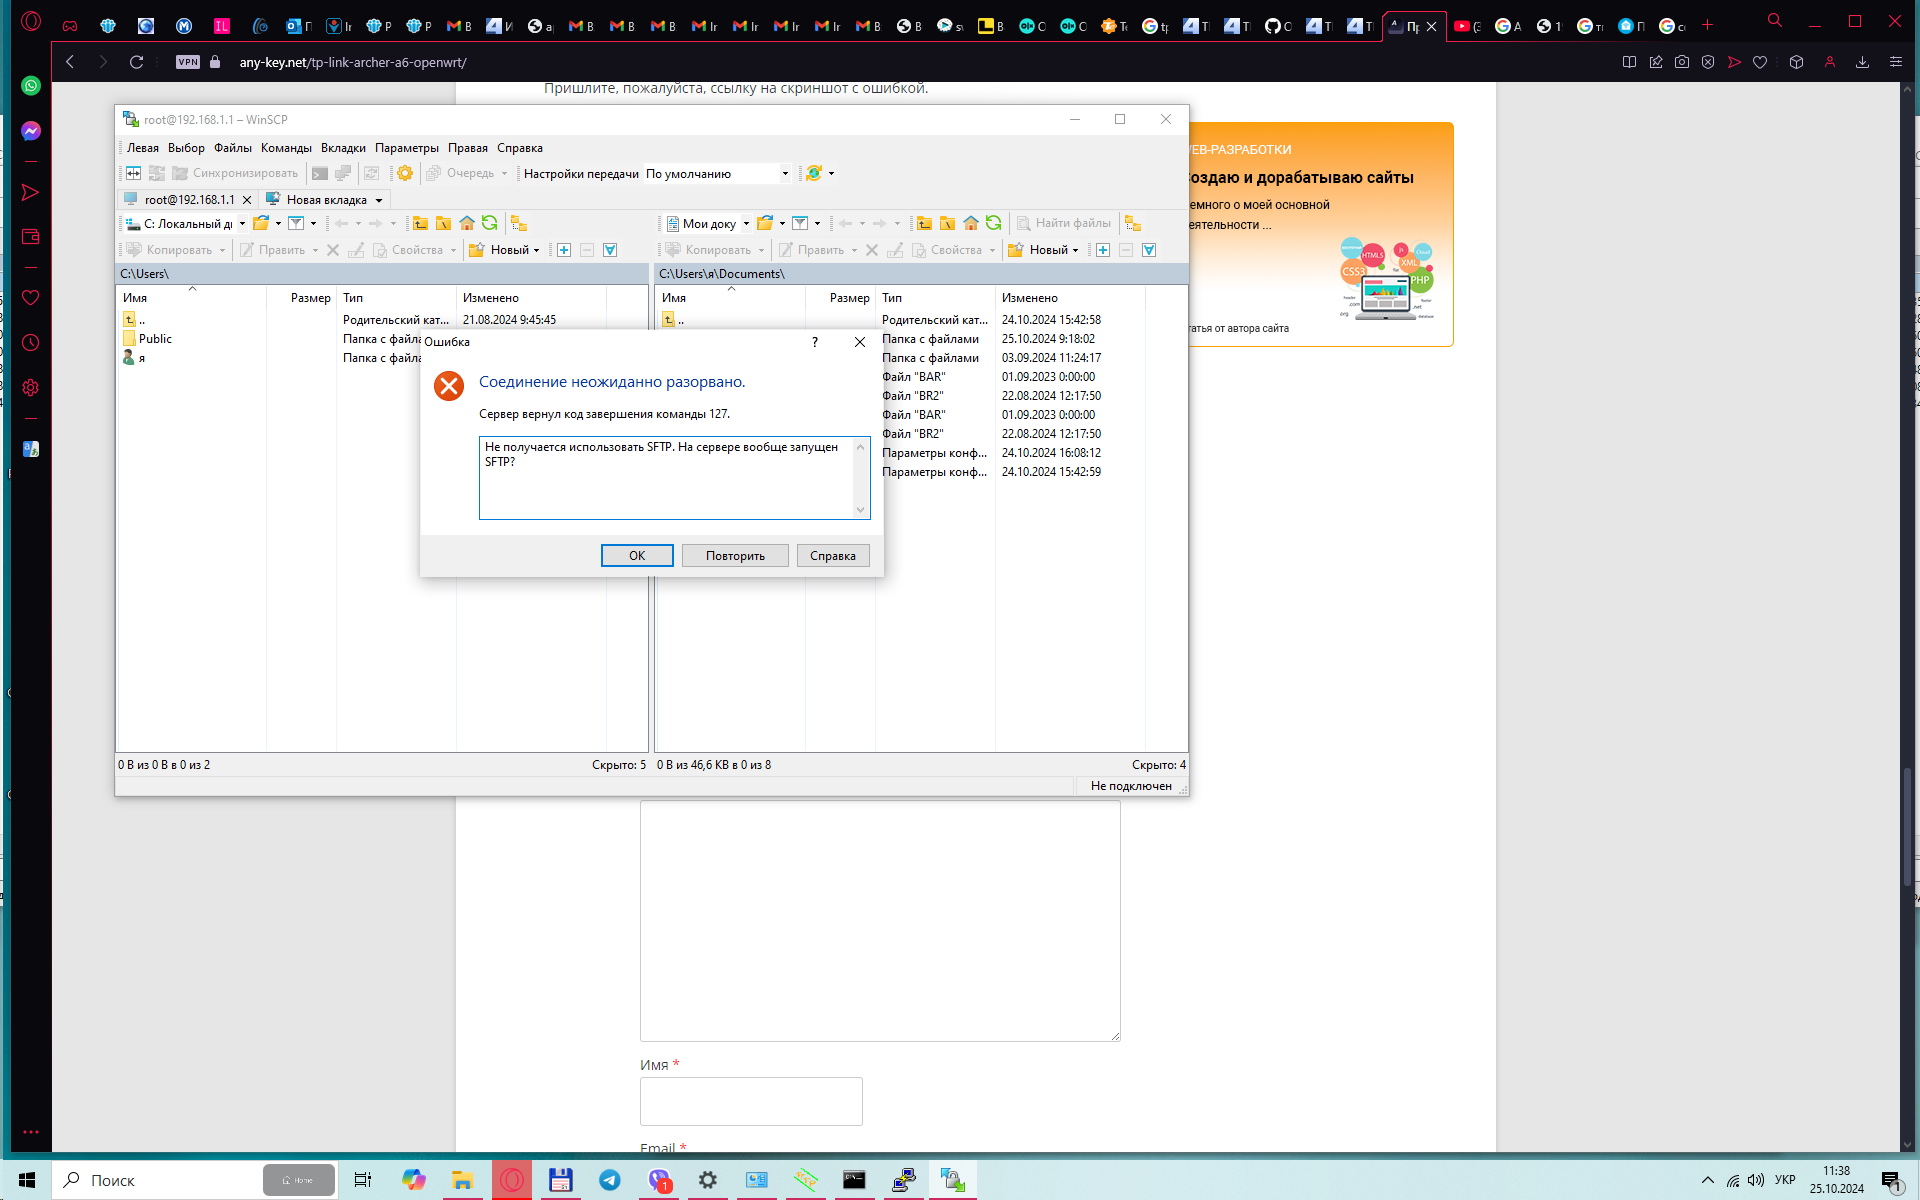Viewport: 1920px width, 1200px height.
Task: Click 'Справка' button in the error dialog
Action: (832, 556)
